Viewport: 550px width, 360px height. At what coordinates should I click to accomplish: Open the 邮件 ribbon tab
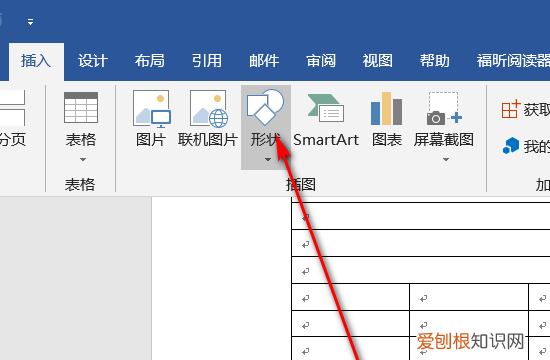point(264,61)
